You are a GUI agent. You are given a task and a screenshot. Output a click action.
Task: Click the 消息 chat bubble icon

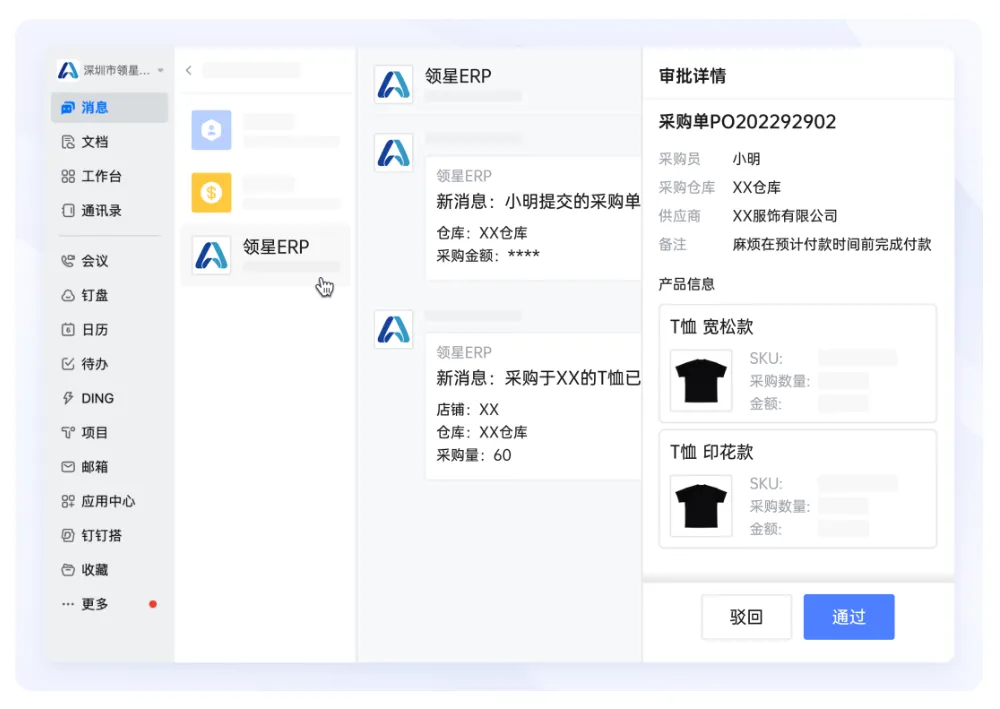(x=68, y=107)
